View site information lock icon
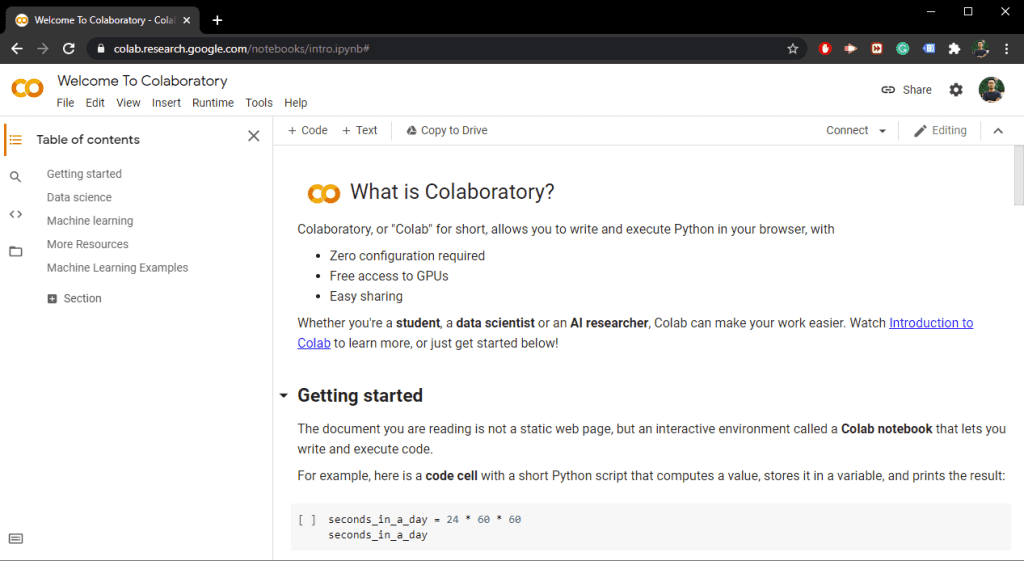The image size is (1024, 561). click(101, 49)
